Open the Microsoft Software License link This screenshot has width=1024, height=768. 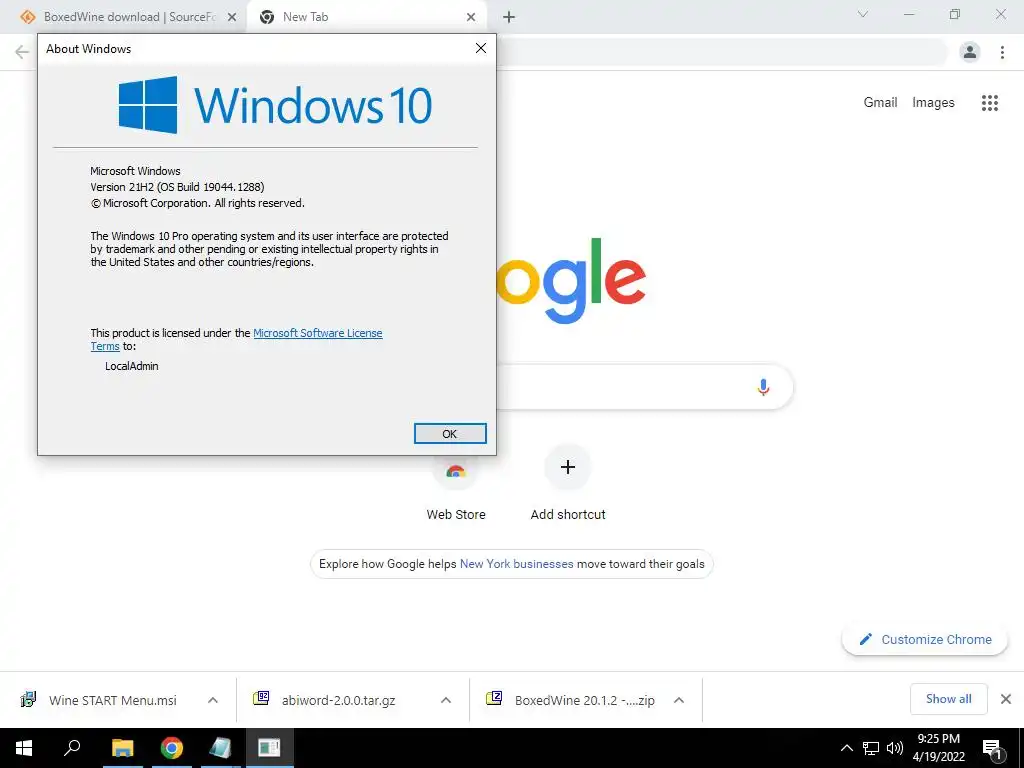click(x=317, y=333)
